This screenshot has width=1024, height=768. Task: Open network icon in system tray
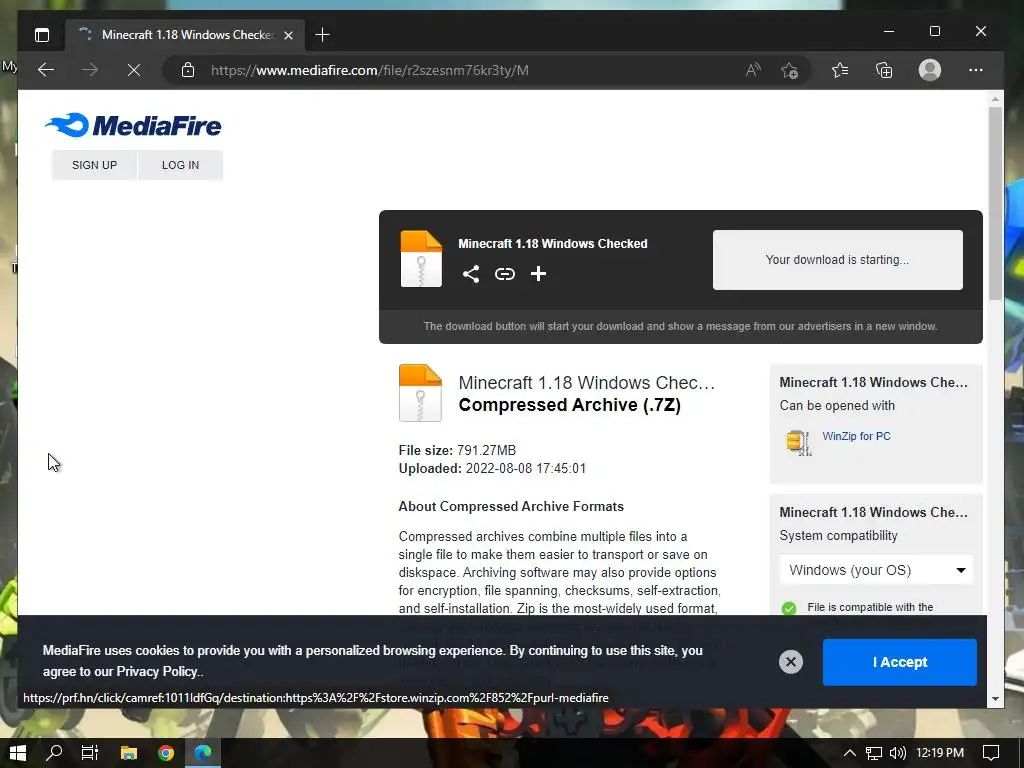(x=874, y=753)
